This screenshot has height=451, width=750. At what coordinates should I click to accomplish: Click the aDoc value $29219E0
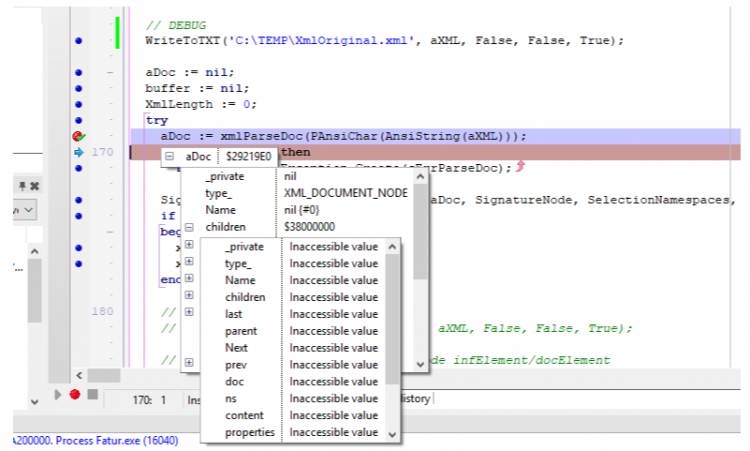point(248,156)
